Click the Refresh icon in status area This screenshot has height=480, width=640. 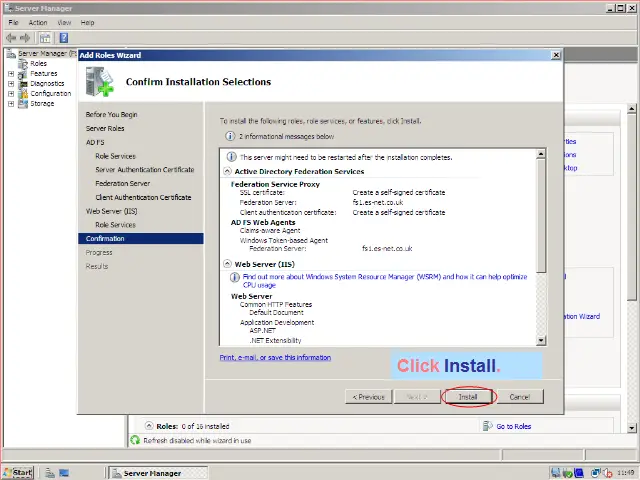tap(135, 440)
